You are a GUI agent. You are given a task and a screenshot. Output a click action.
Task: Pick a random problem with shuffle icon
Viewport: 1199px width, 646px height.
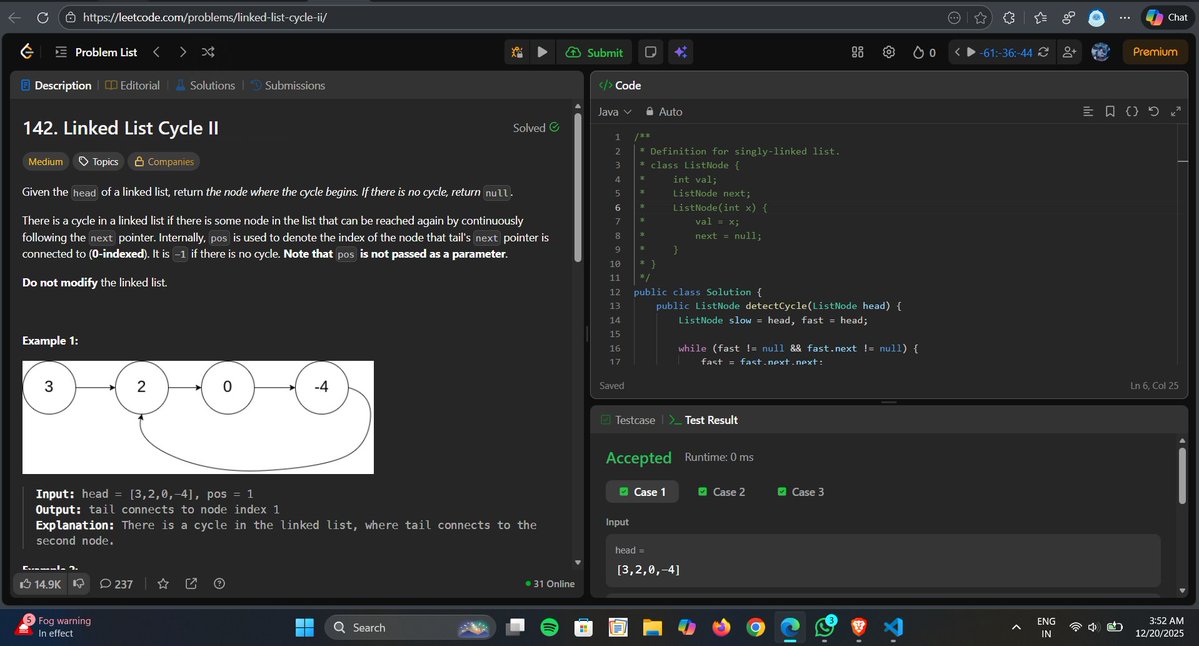(208, 52)
